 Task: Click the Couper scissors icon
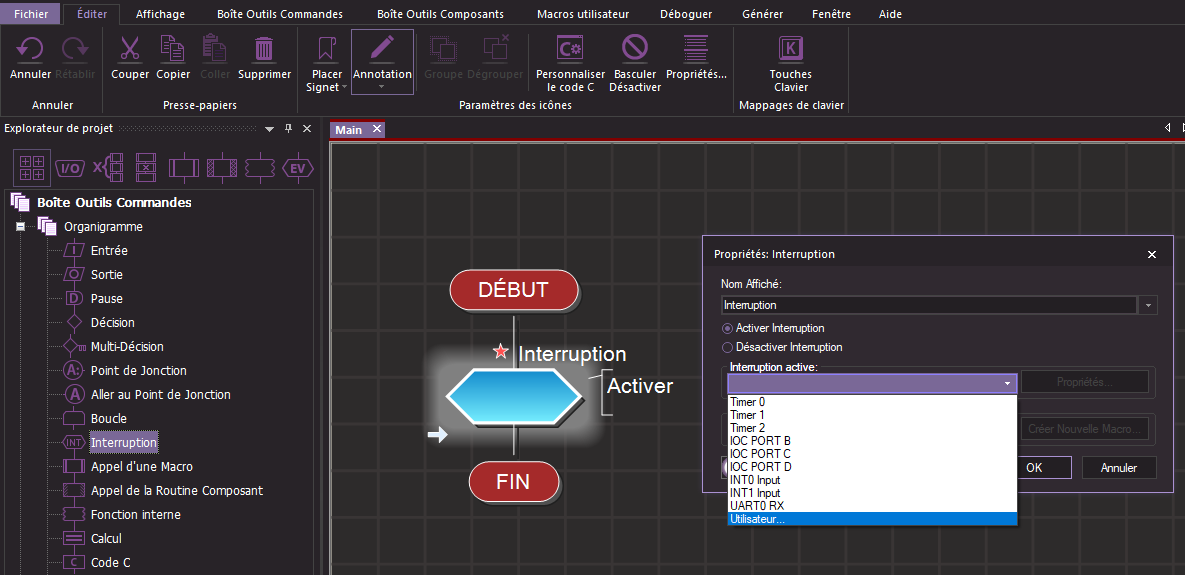[x=130, y=49]
